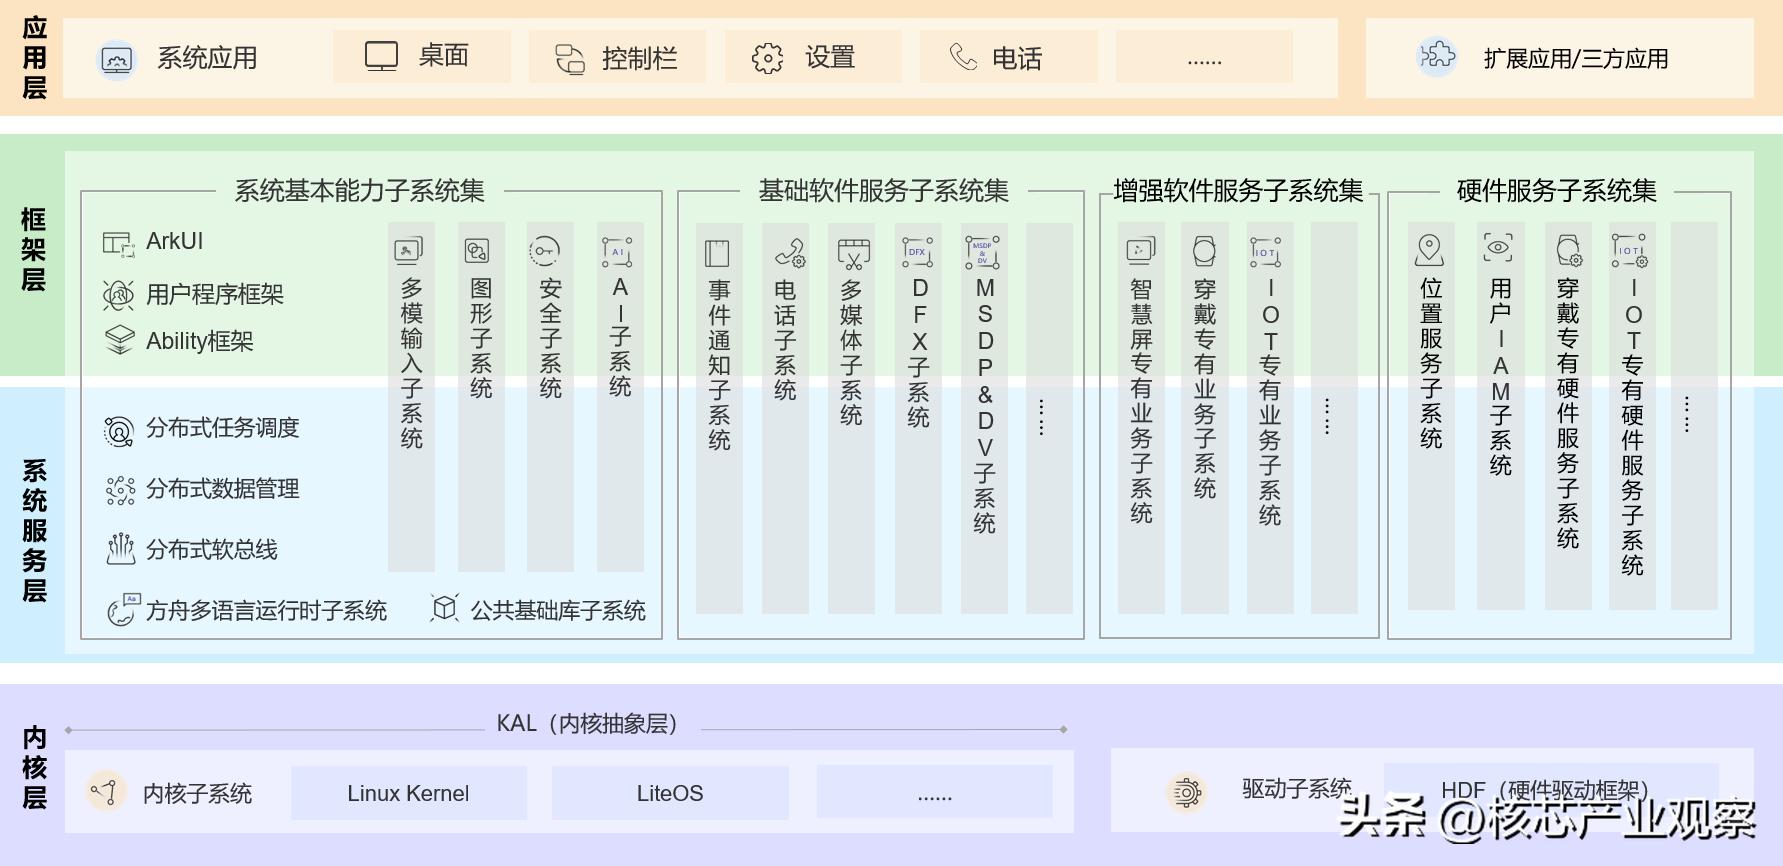Viewport: 1783px width, 866px height.
Task: Click the 系统应用 monitor icon
Action: 117,59
